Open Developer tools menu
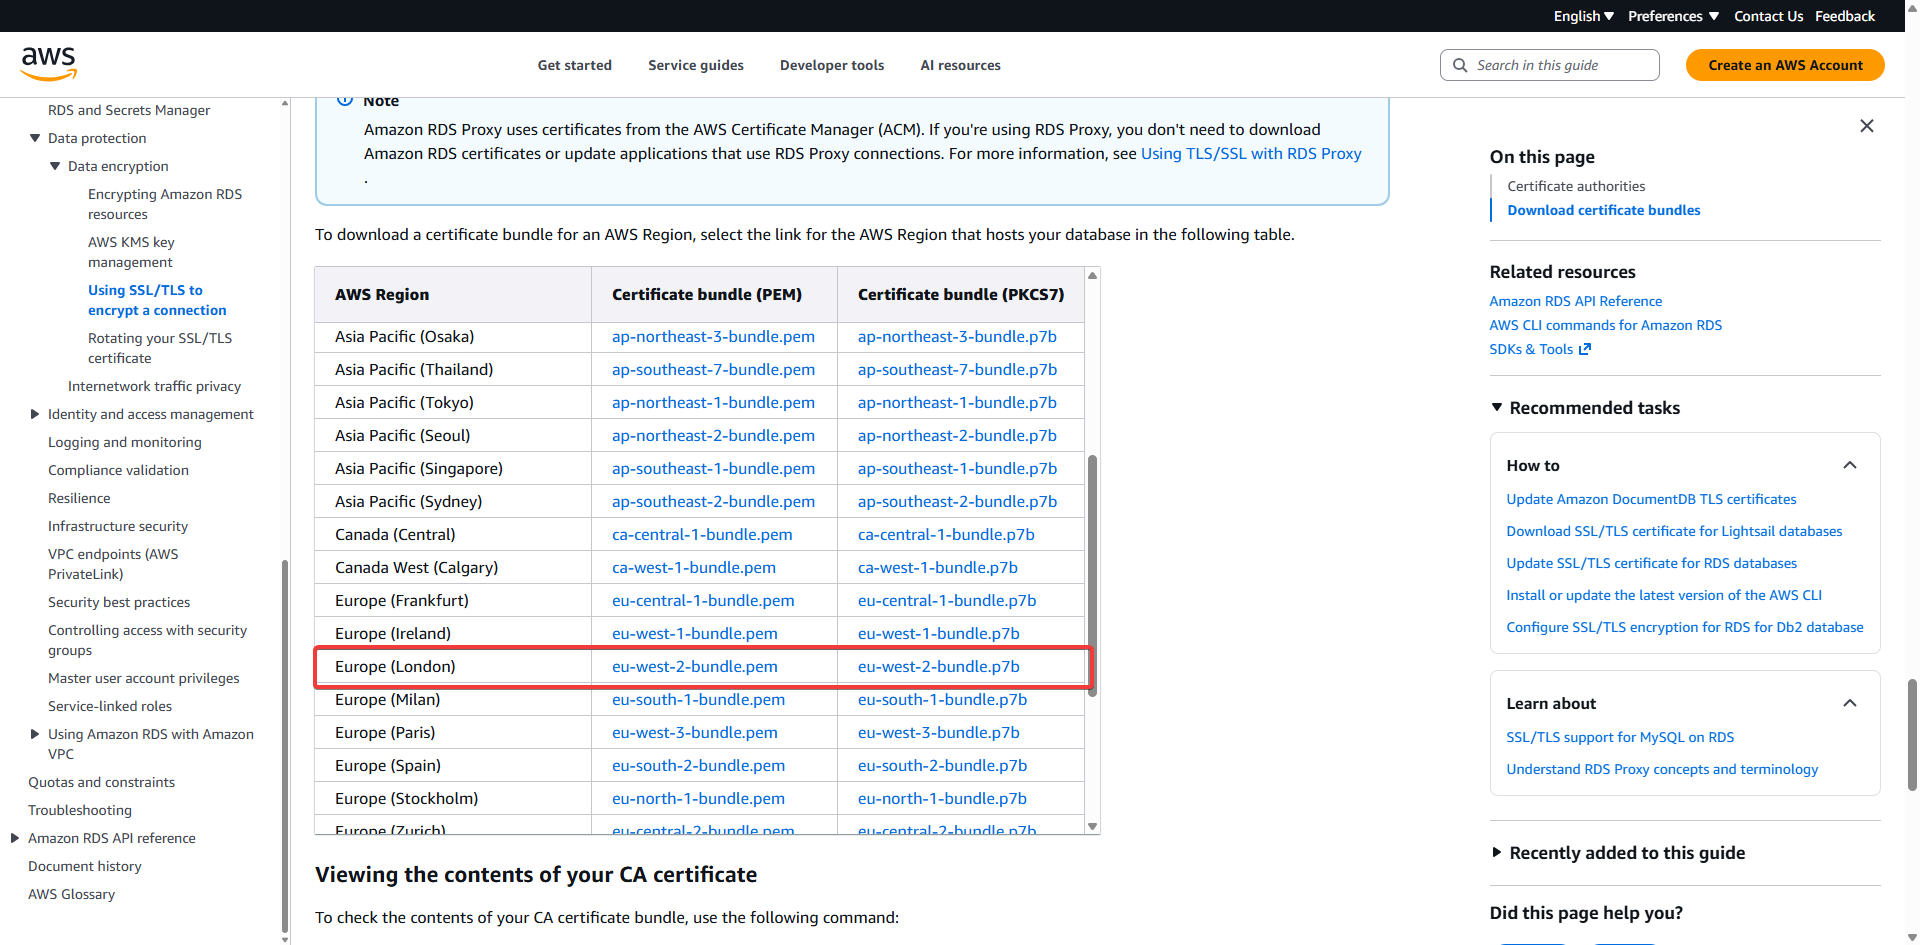Viewport: 1920px width, 945px height. (832, 65)
